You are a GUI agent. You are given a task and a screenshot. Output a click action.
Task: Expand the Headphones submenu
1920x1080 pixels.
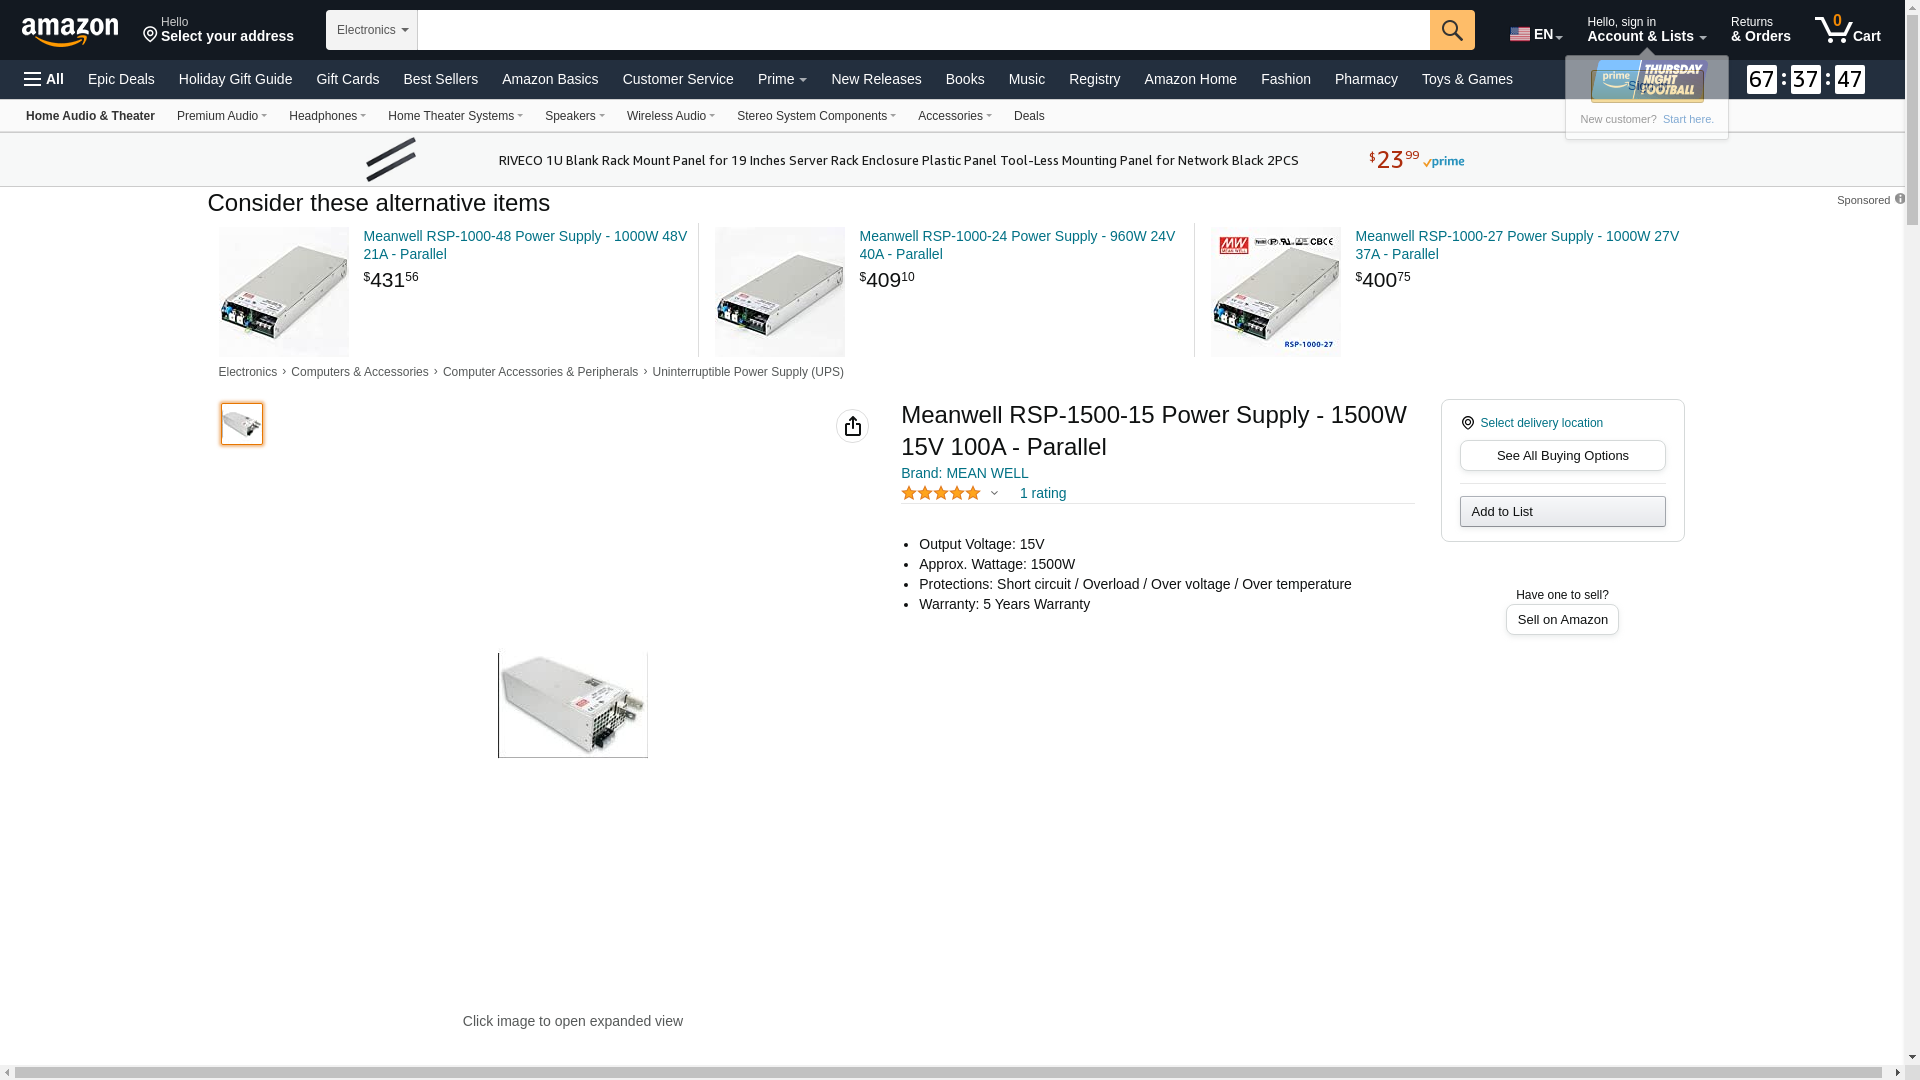(327, 116)
